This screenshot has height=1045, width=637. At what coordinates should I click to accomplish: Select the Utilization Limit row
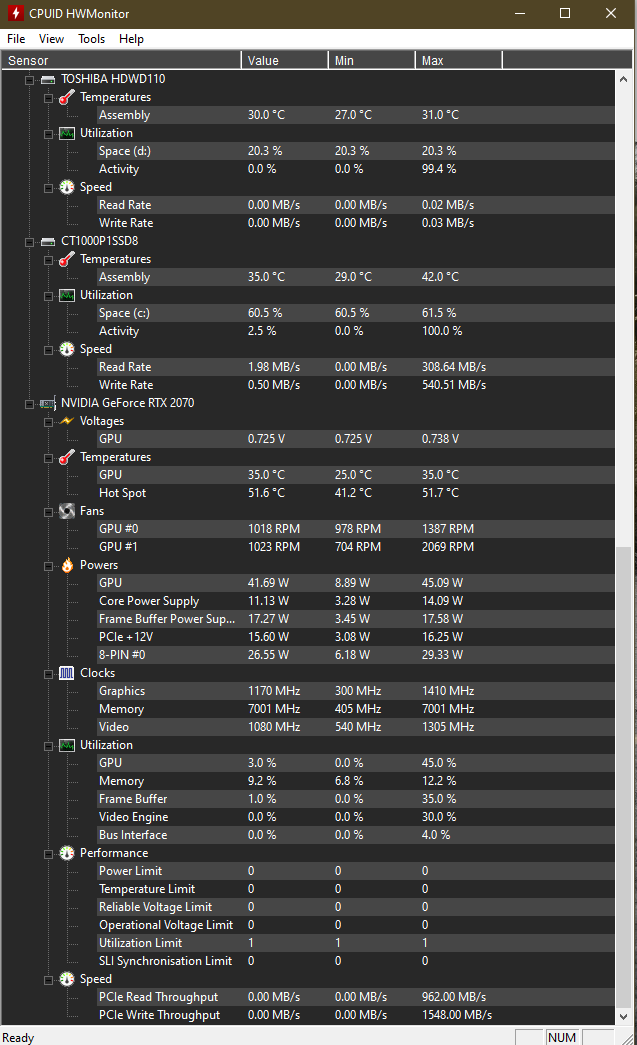356,943
